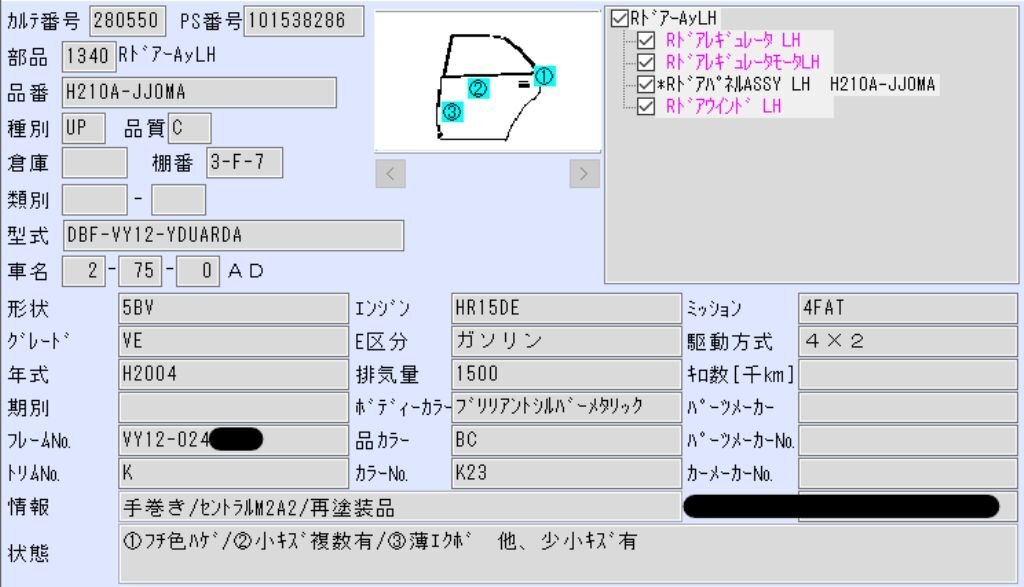Click the 車名 code field showing 2
Screen dimensions: 1024x587
[x=84, y=271]
